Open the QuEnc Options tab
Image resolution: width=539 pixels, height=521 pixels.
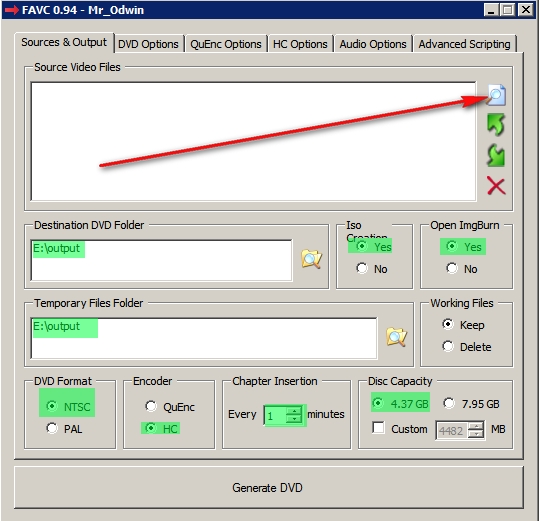[x=226, y=44]
